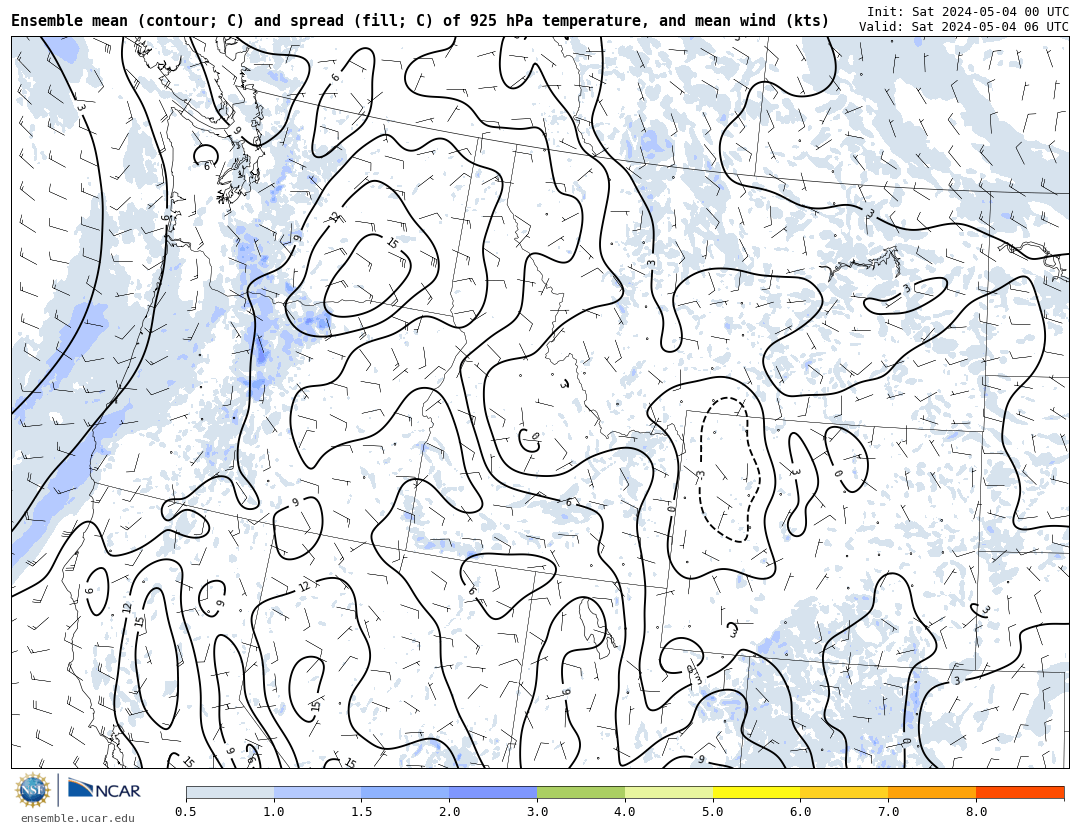This screenshot has height=831, width=1080.
Task: Click the Valid: Sat 2024-05-04 06 UTC text
Action: pos(964,27)
